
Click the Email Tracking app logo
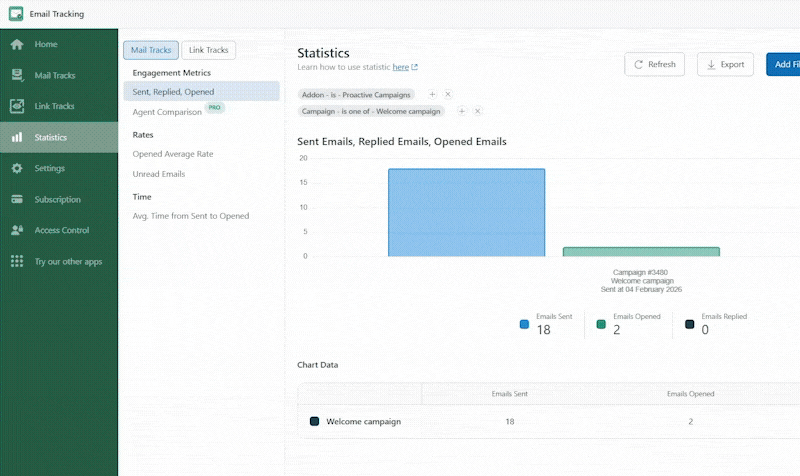(16, 14)
